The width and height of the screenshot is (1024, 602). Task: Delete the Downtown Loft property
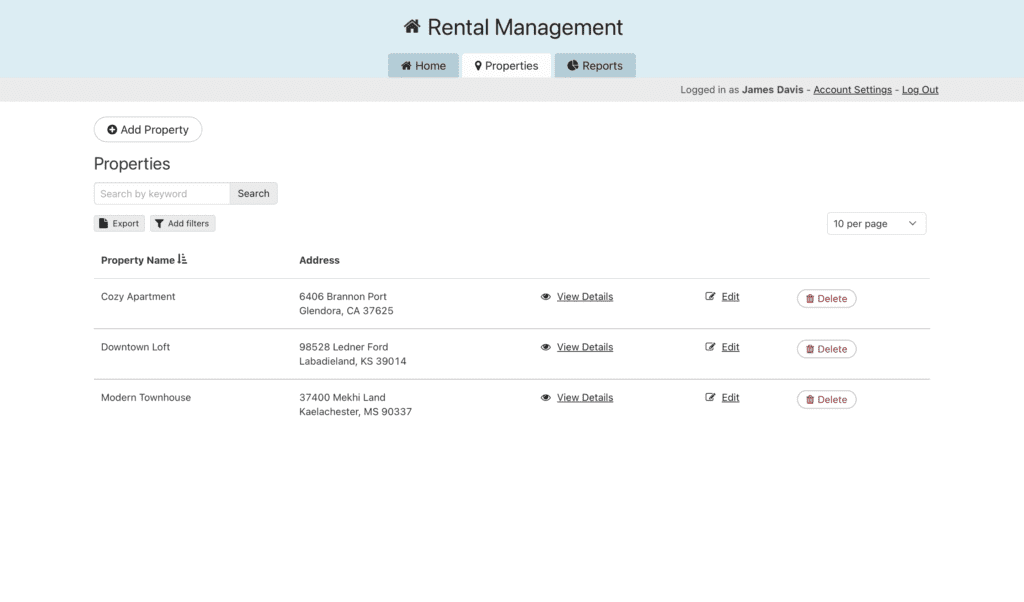point(826,349)
